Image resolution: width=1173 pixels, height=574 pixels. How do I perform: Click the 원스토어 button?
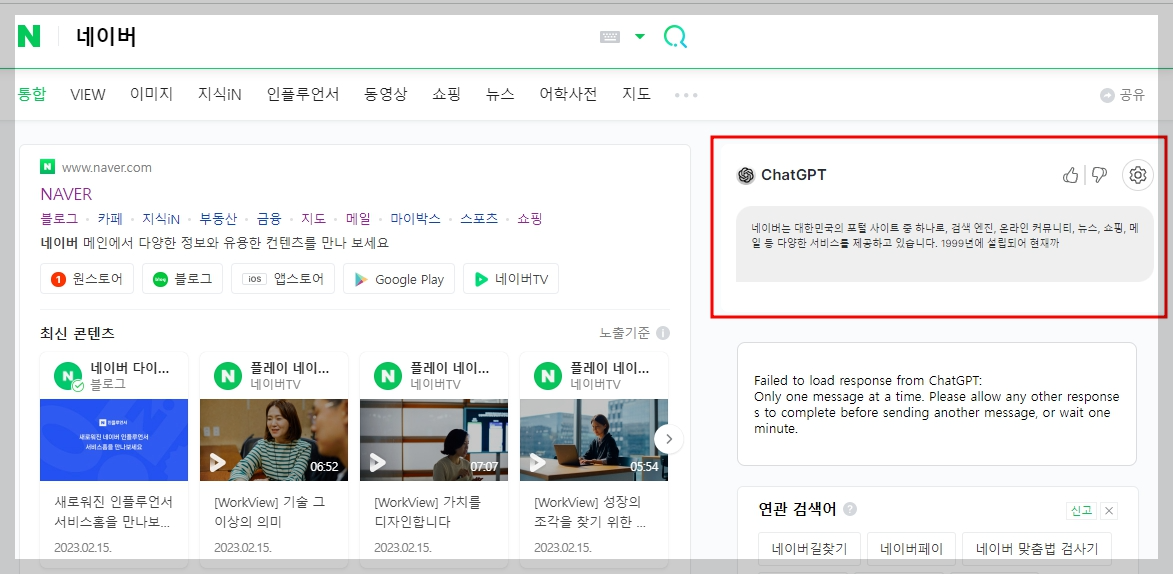[87, 279]
